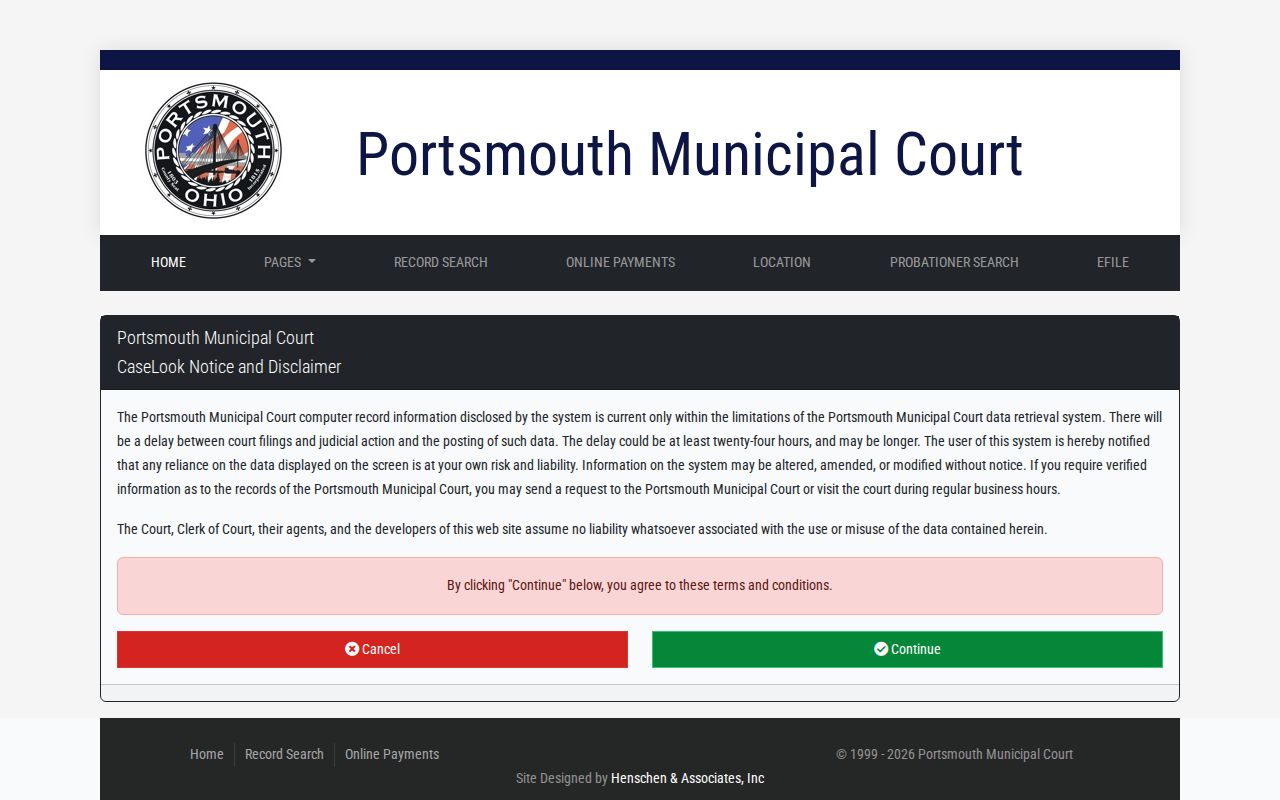Visit the Henschen & Associates, Inc link
This screenshot has width=1280, height=800.
688,778
